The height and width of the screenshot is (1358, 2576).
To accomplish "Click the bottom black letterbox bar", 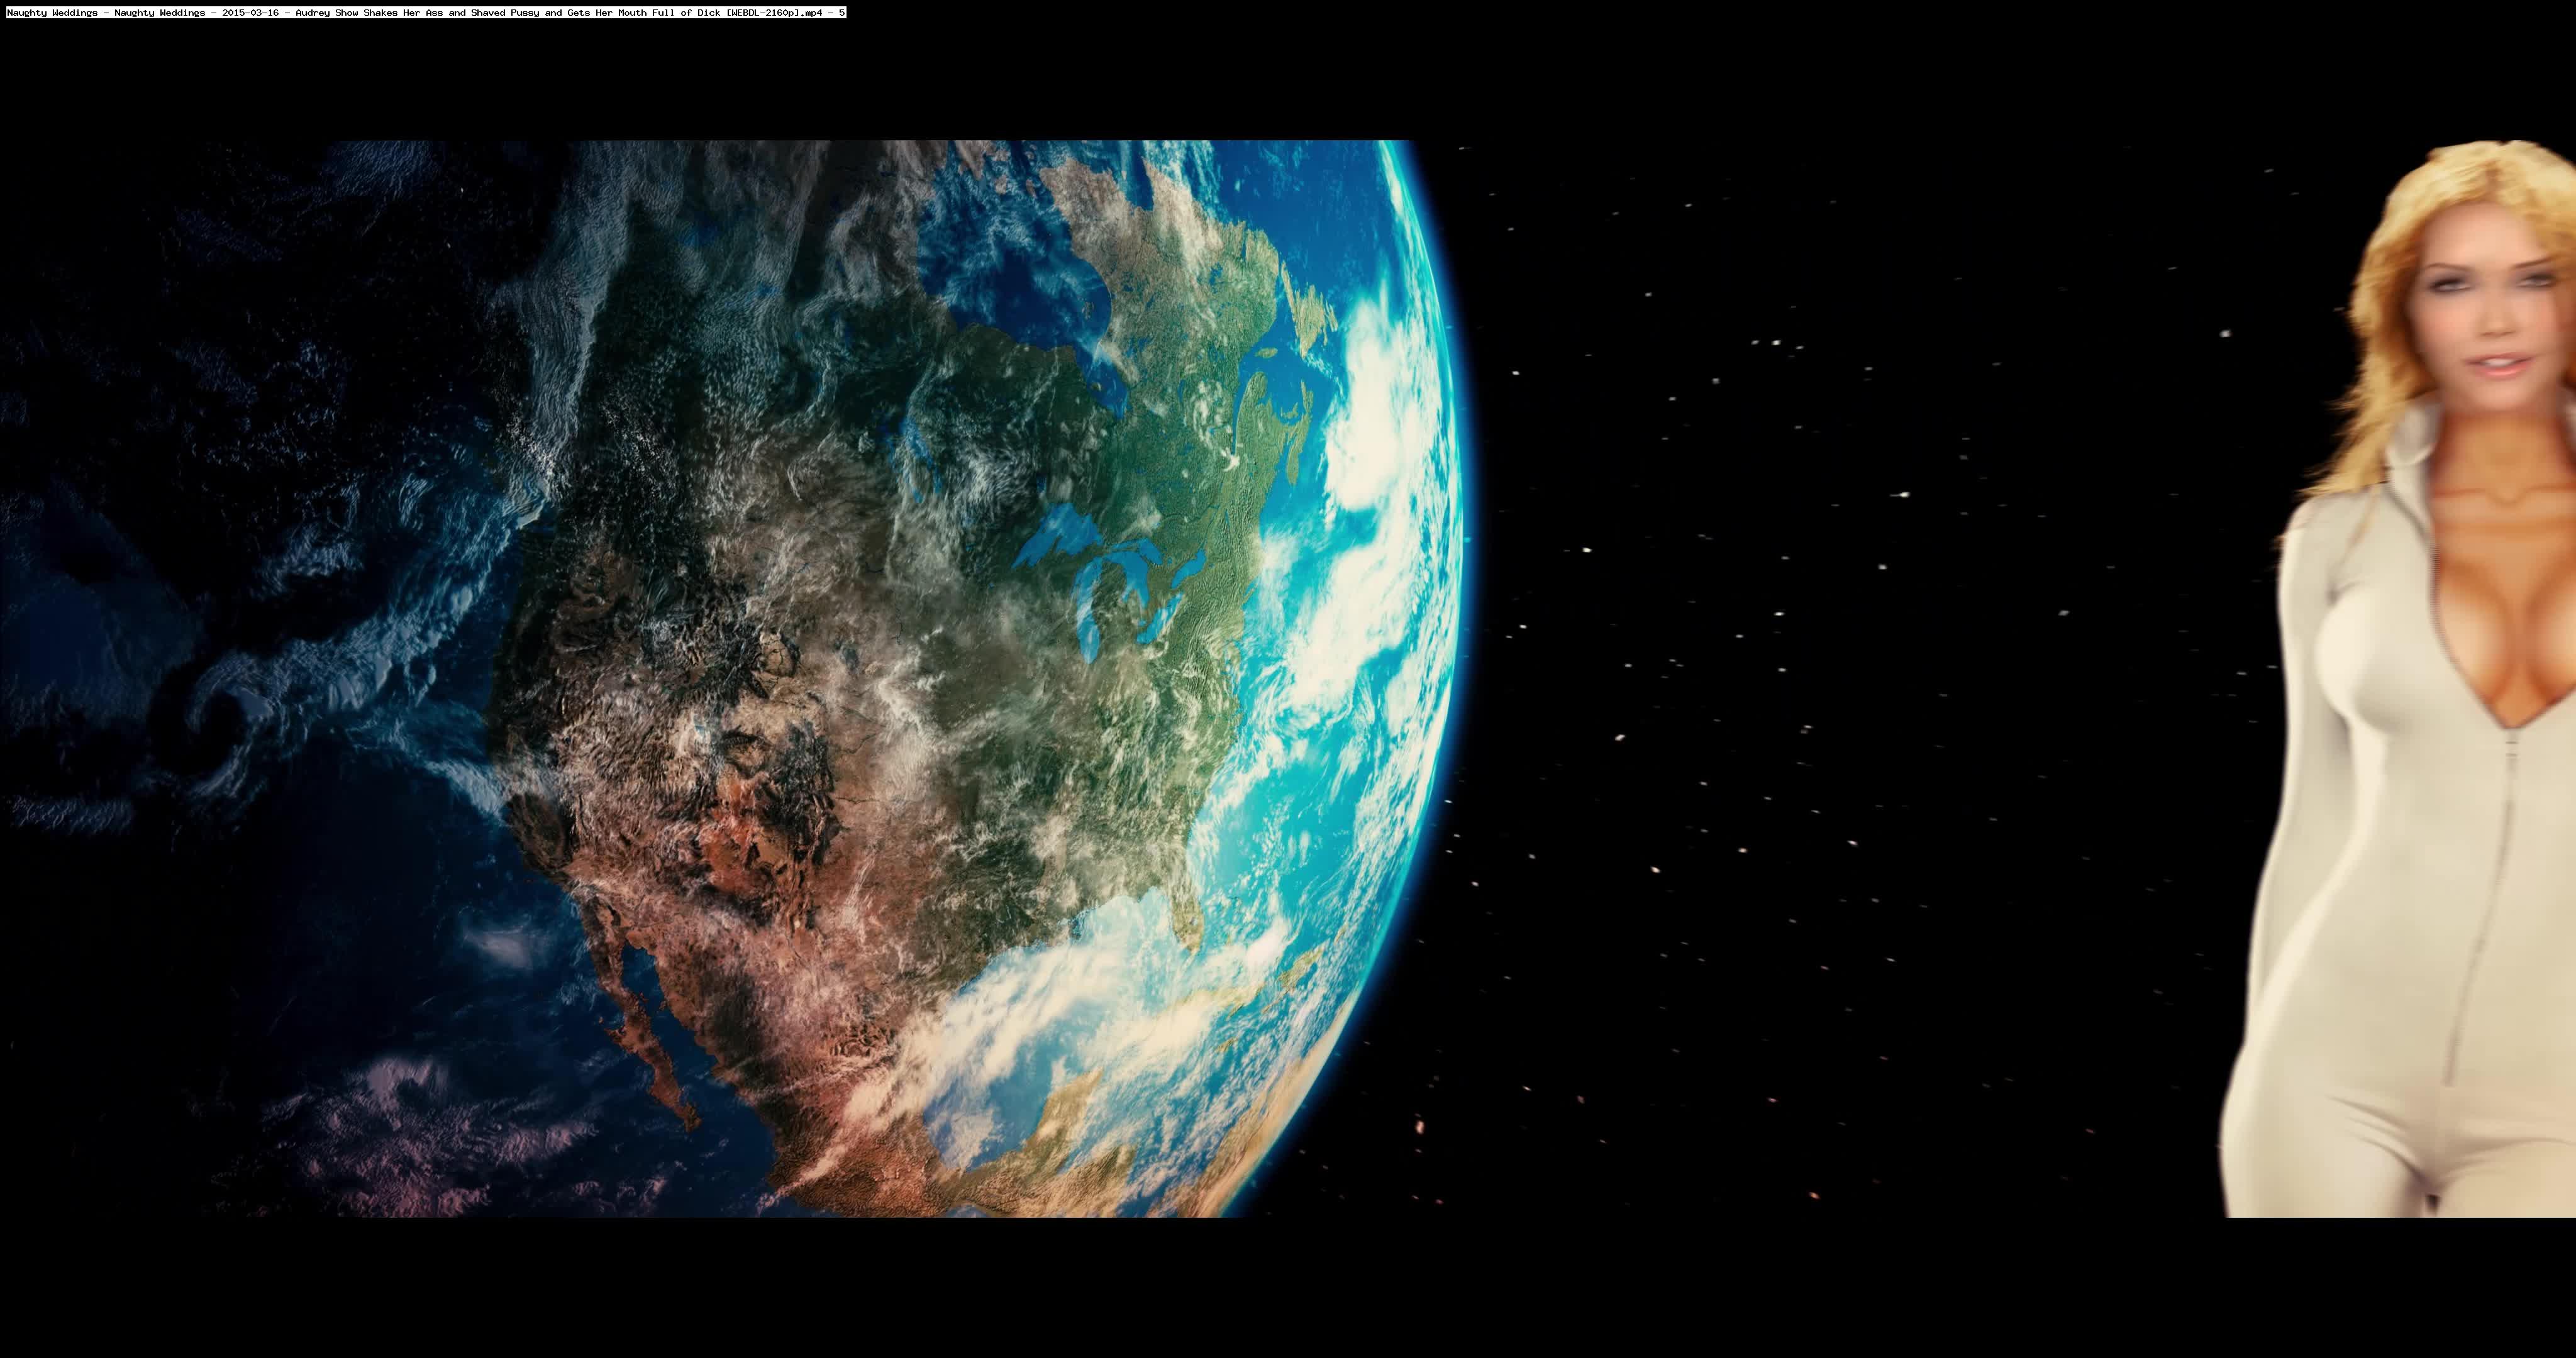I will [1288, 1290].
